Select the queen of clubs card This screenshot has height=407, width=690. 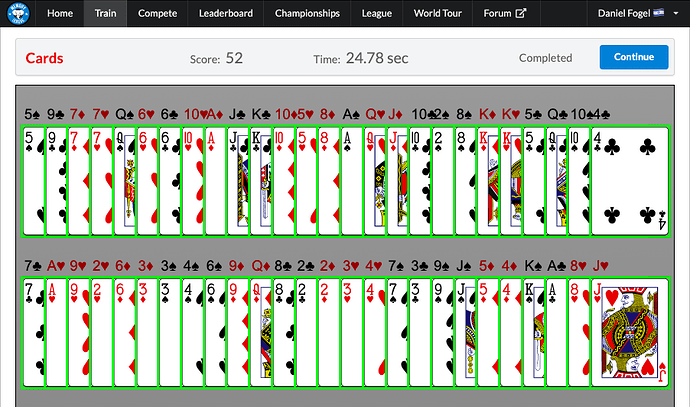557,181
